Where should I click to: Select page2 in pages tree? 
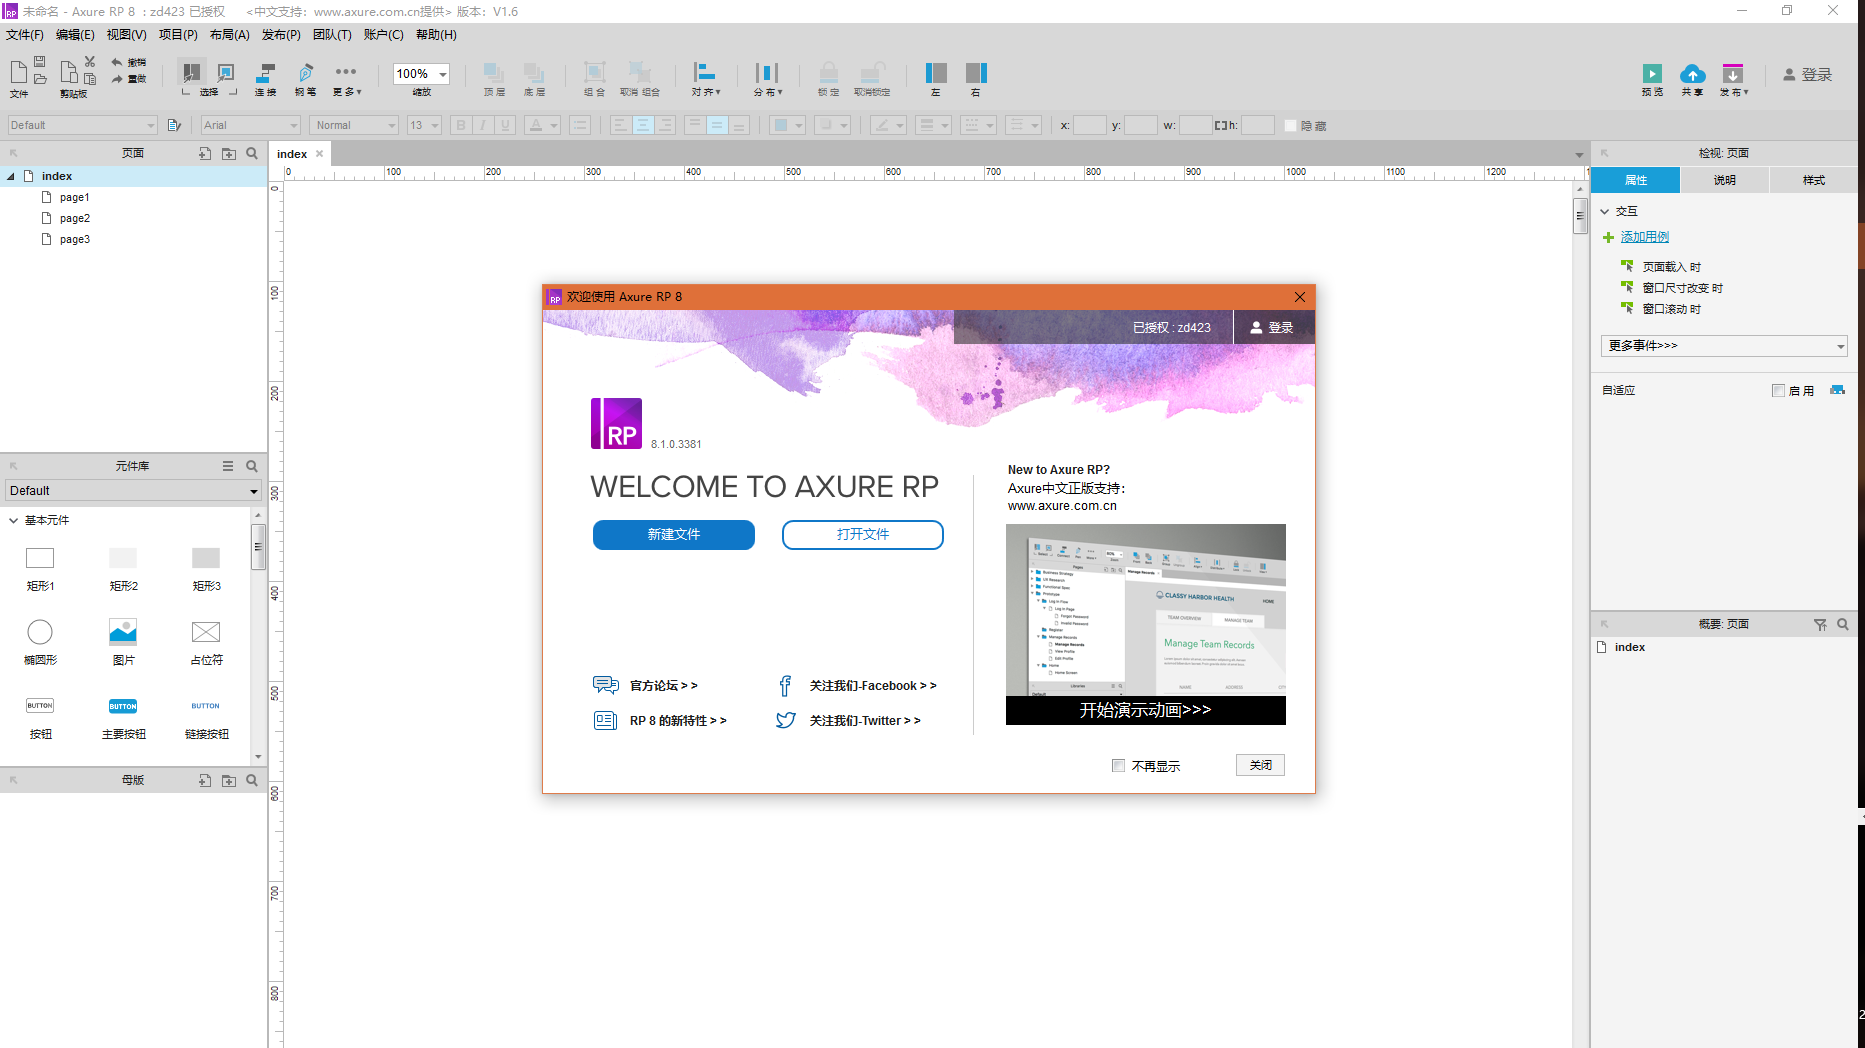click(x=74, y=218)
